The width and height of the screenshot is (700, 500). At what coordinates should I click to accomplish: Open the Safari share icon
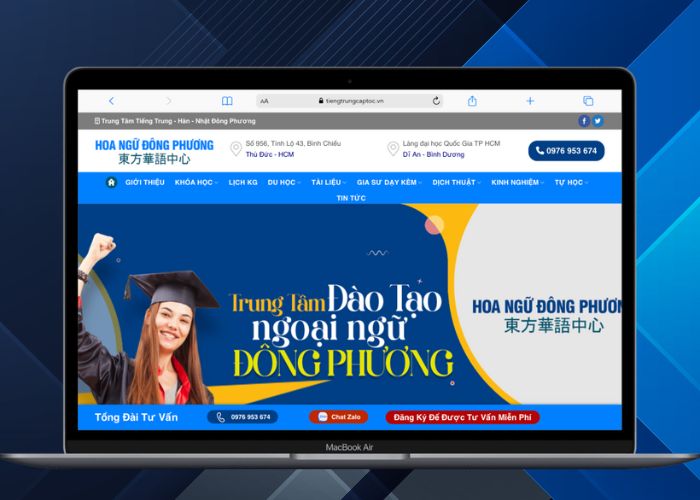(472, 101)
